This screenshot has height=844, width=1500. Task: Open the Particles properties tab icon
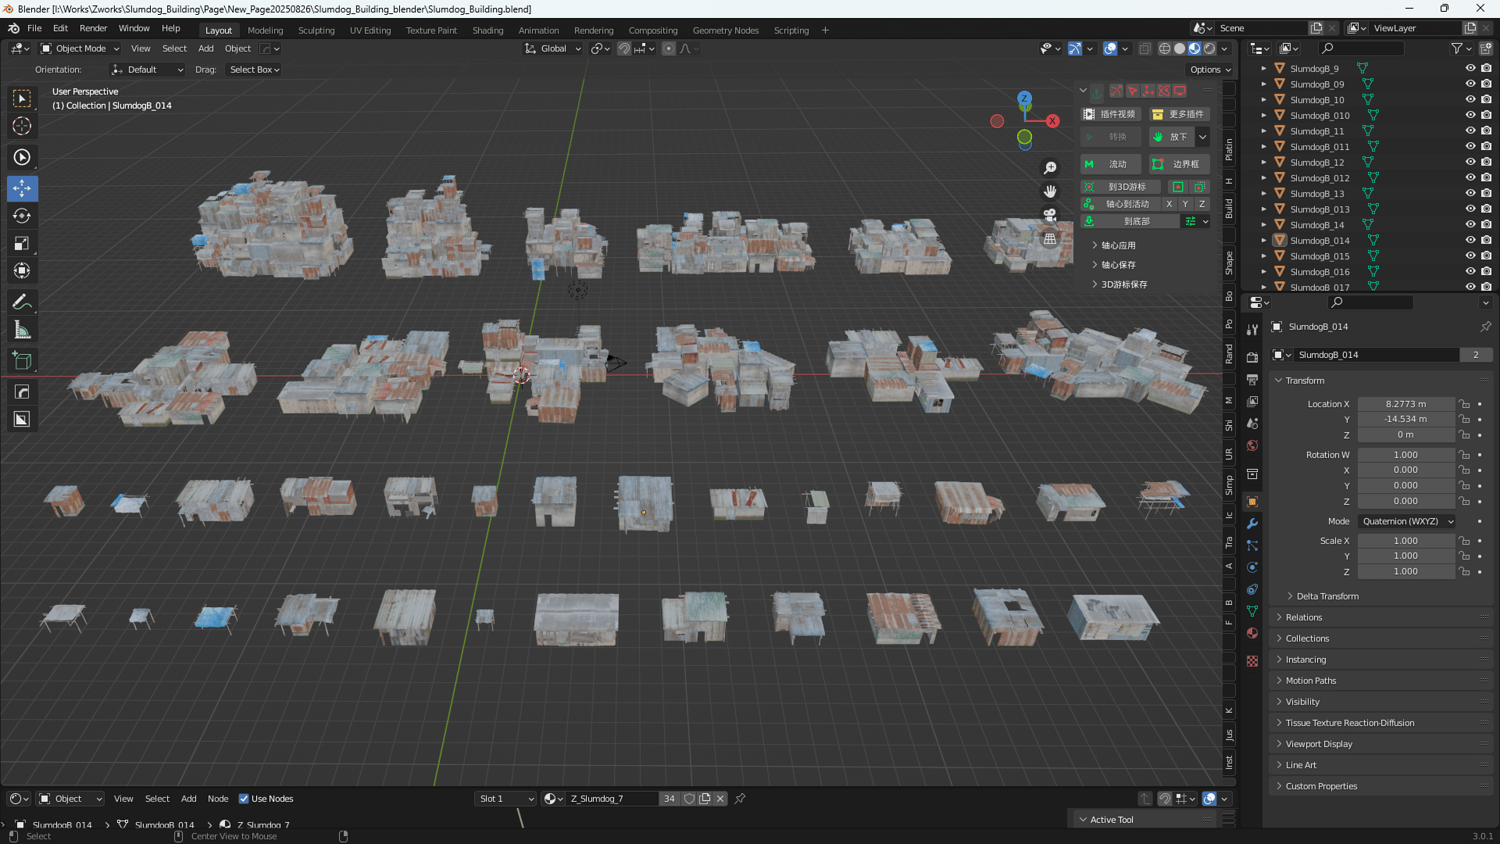(x=1252, y=546)
